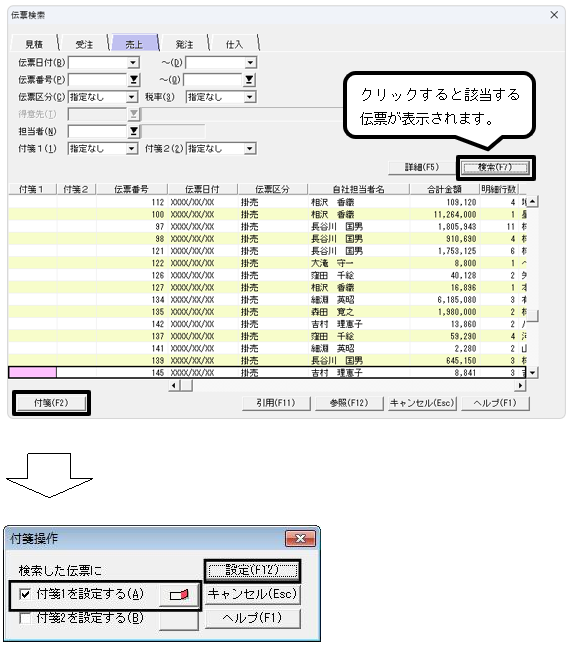Expand the 税率 dropdown
This screenshot has height=651, width=573.
250,97
